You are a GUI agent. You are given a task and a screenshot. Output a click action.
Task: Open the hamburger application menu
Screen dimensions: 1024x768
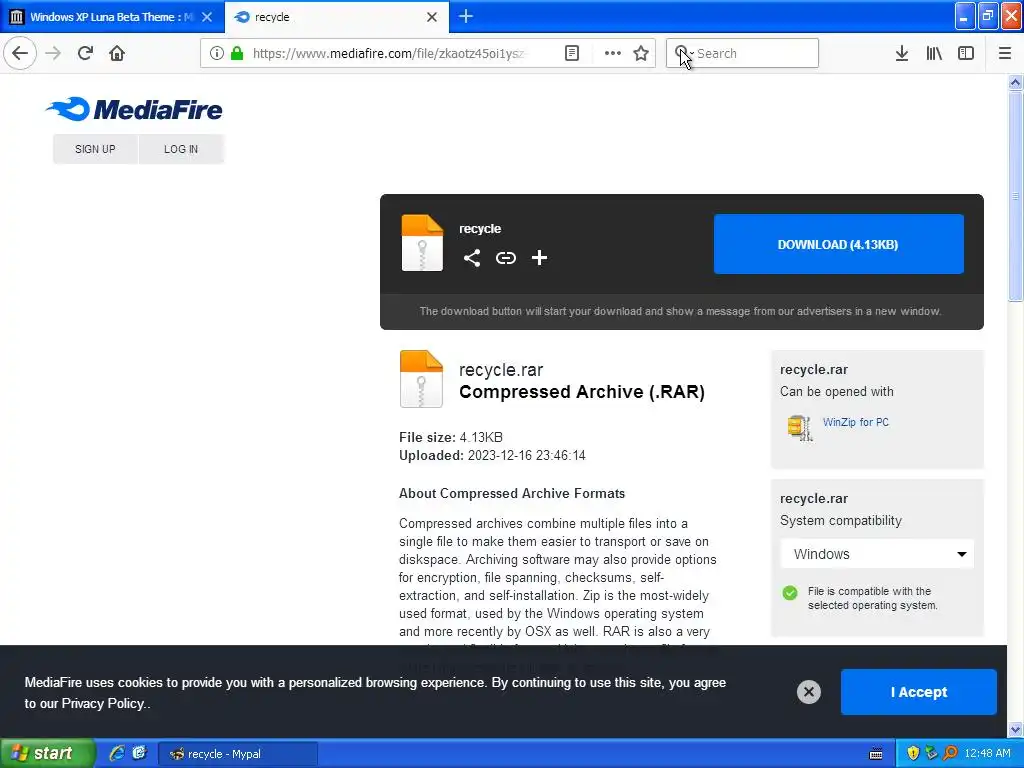pos(1005,53)
